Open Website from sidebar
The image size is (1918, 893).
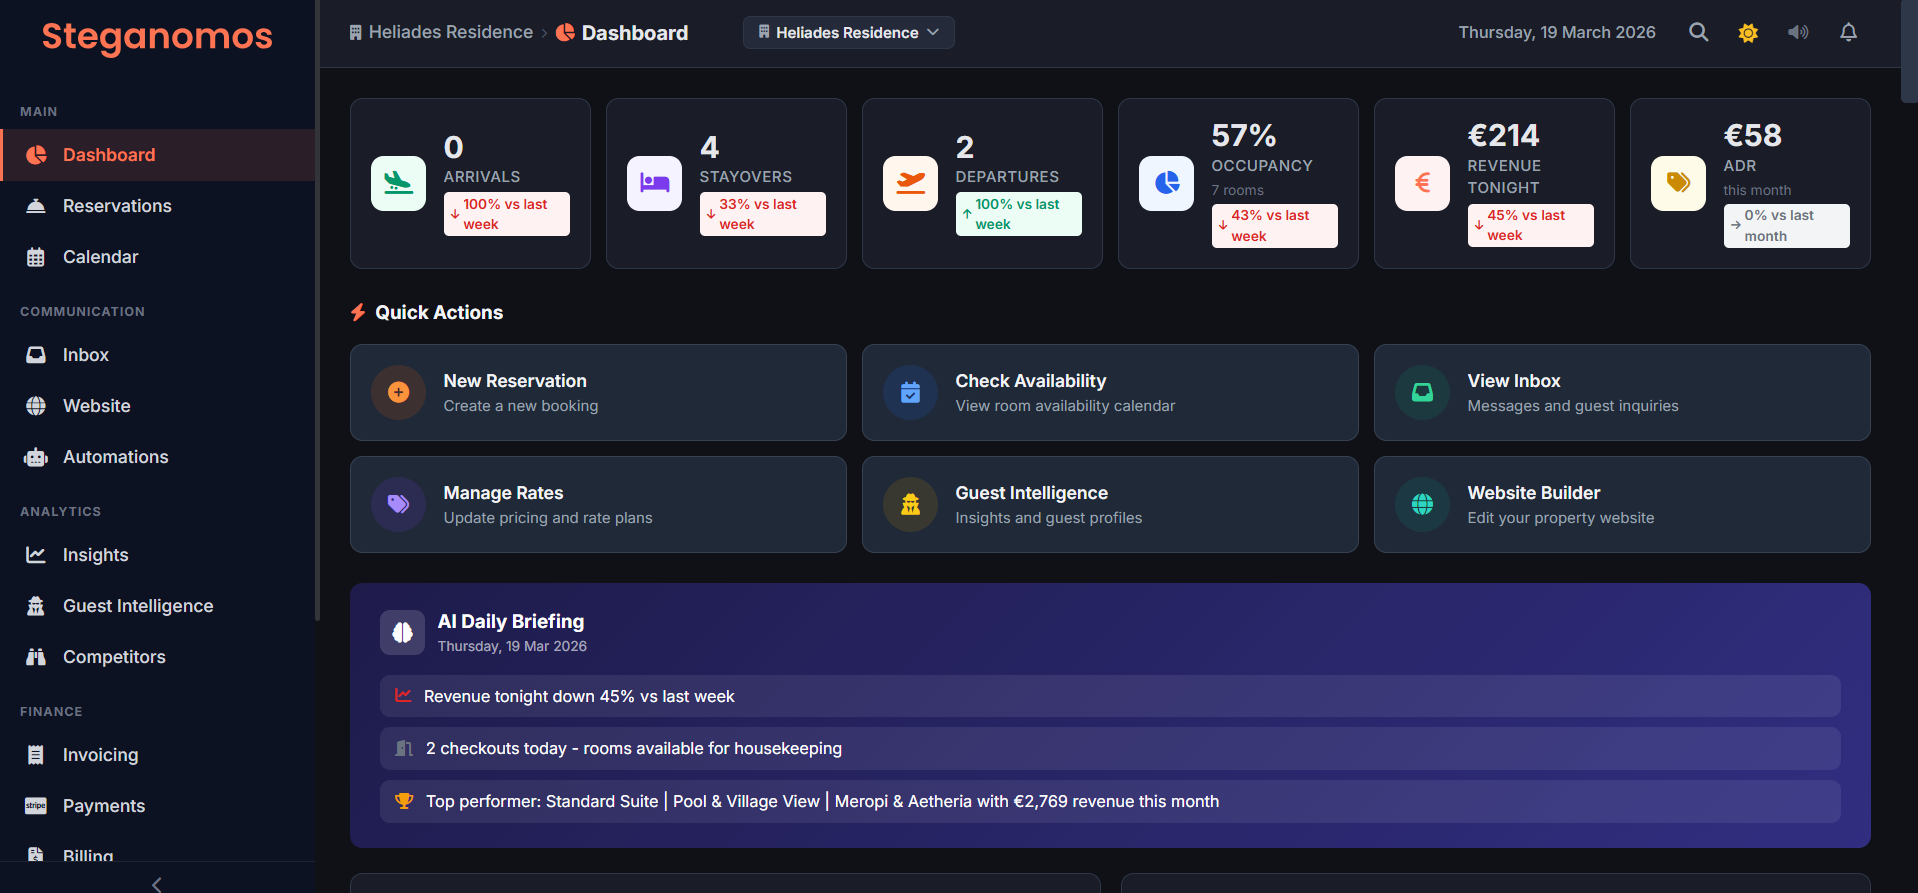click(x=158, y=406)
